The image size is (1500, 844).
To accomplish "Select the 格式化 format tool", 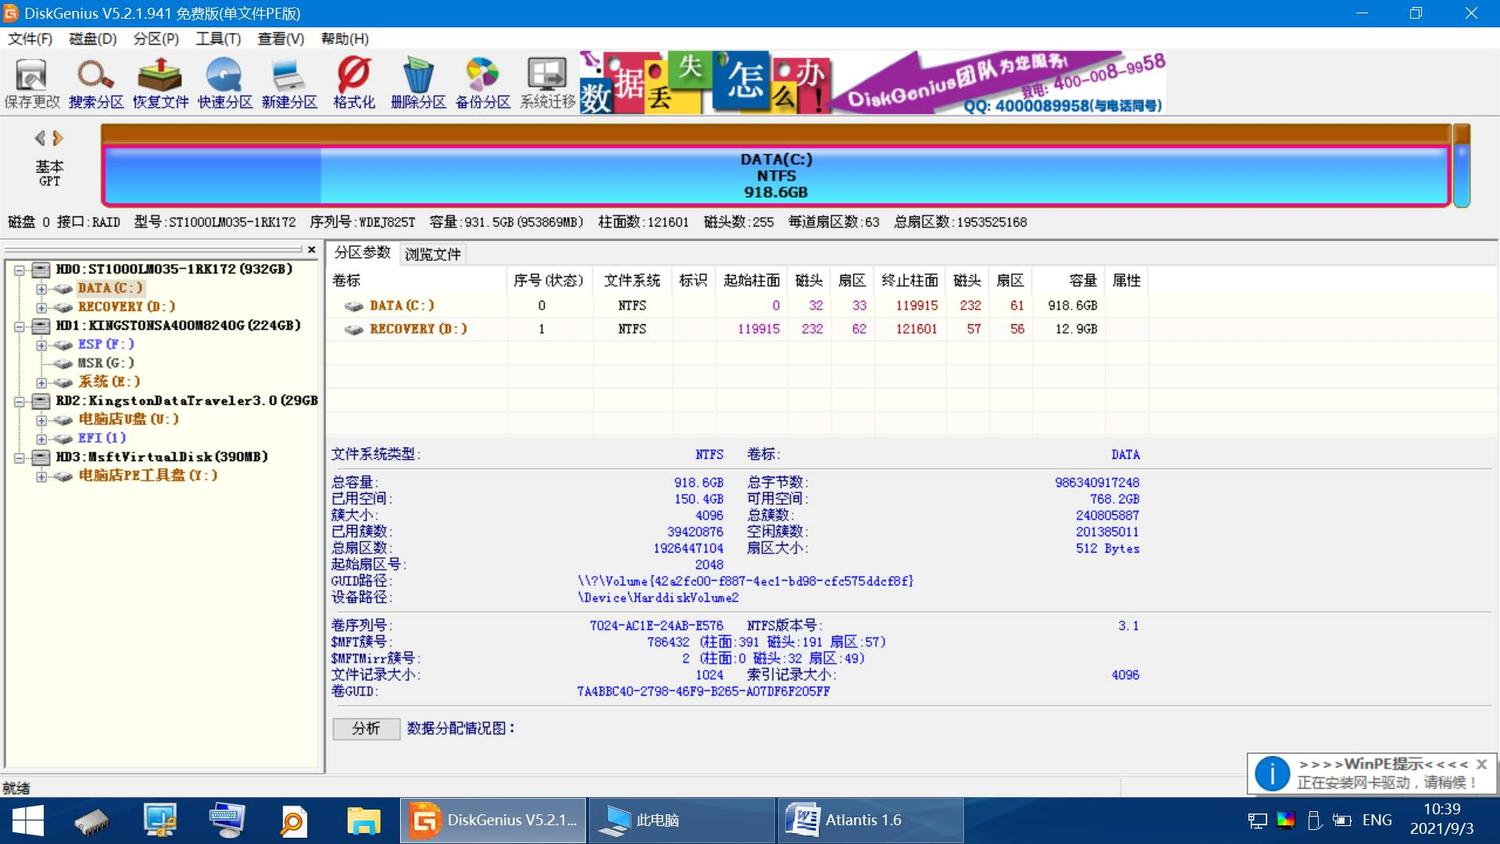I will tap(354, 82).
